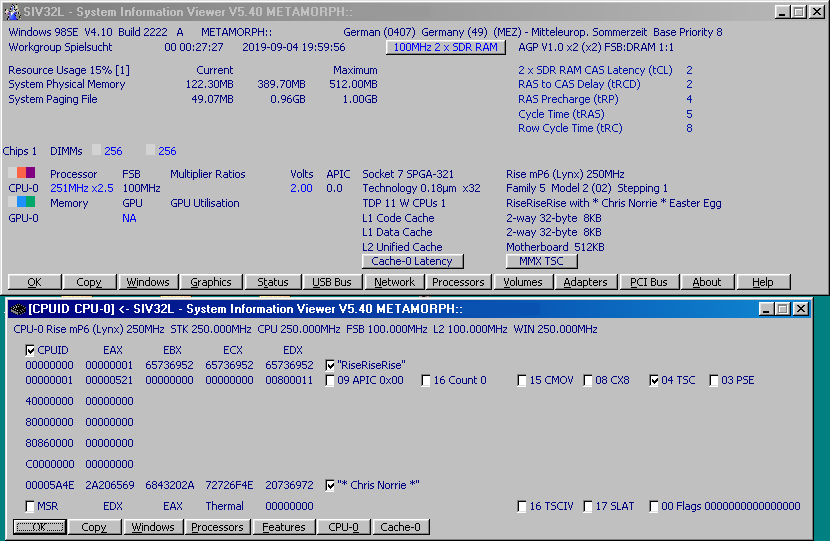Image resolution: width=830 pixels, height=541 pixels.
Task: Click the SIV32L main window title icon
Action: coord(12,12)
